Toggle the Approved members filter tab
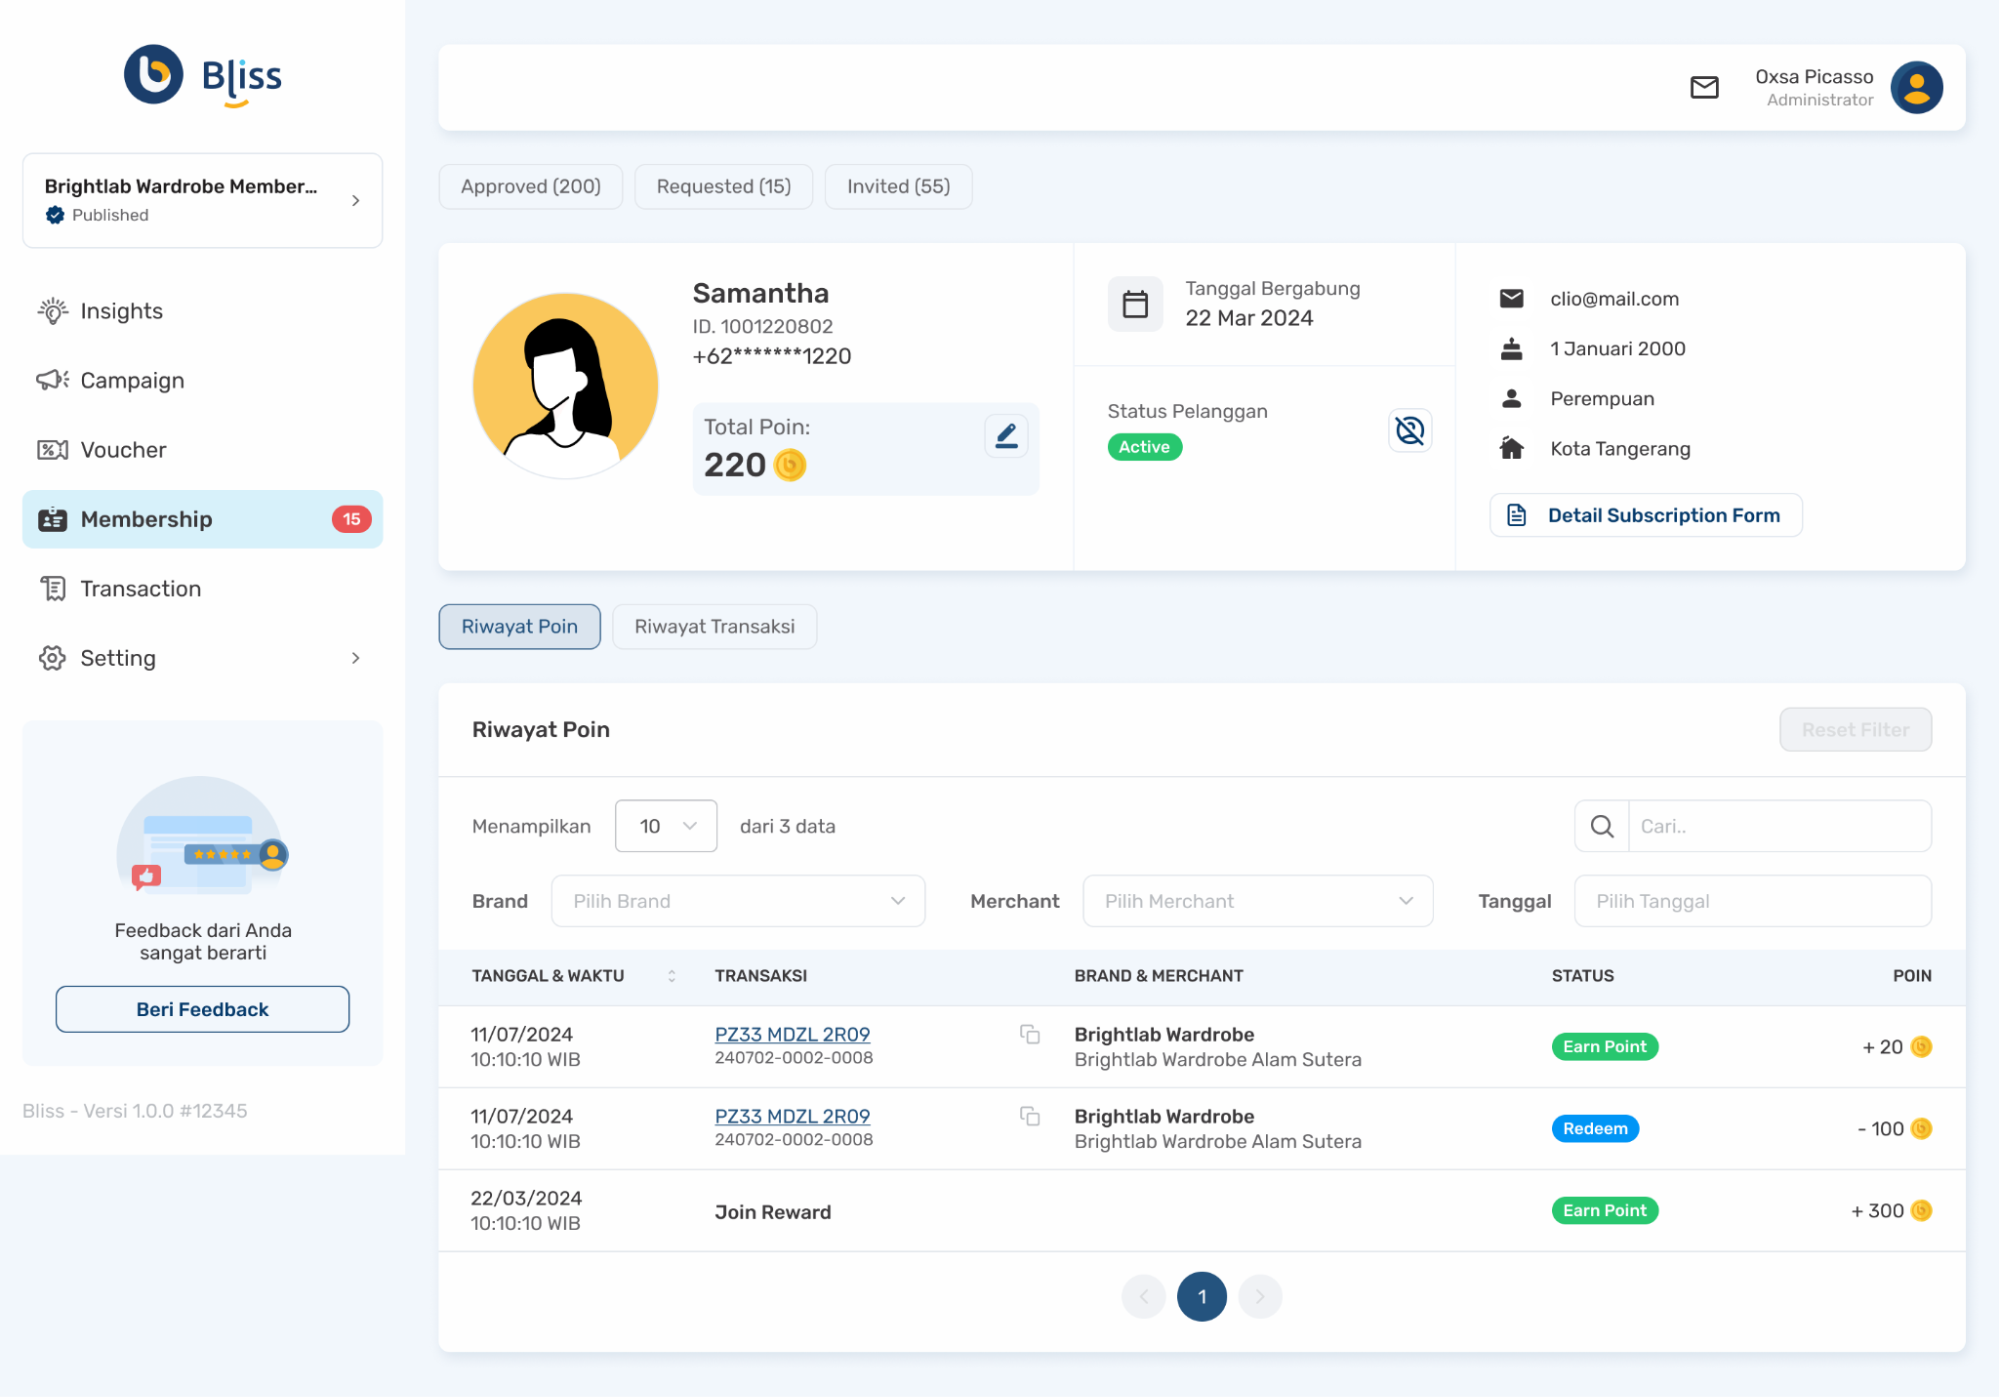Viewport: 1999px width, 1397px height. (530, 187)
